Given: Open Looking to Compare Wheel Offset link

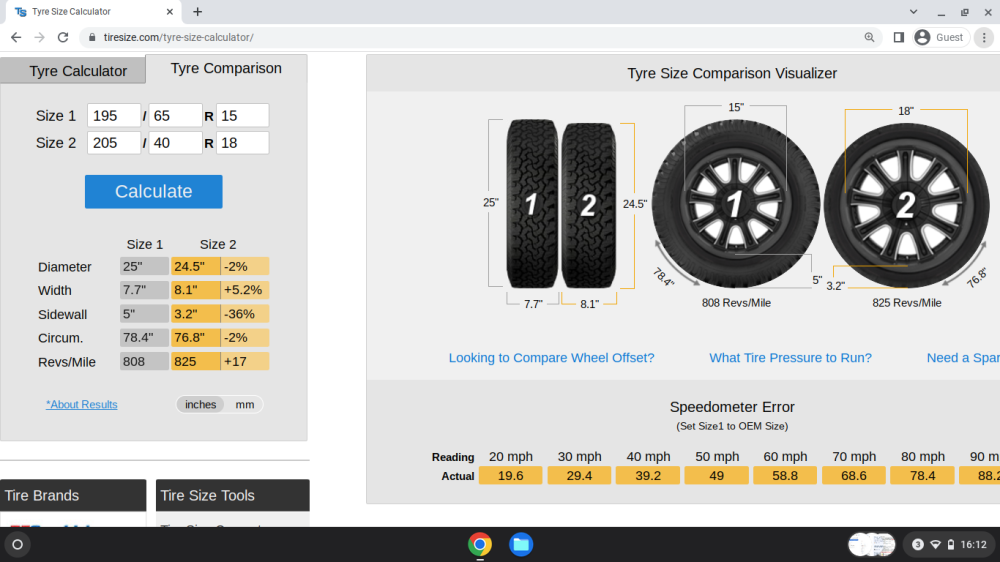Looking at the screenshot, I should (551, 358).
